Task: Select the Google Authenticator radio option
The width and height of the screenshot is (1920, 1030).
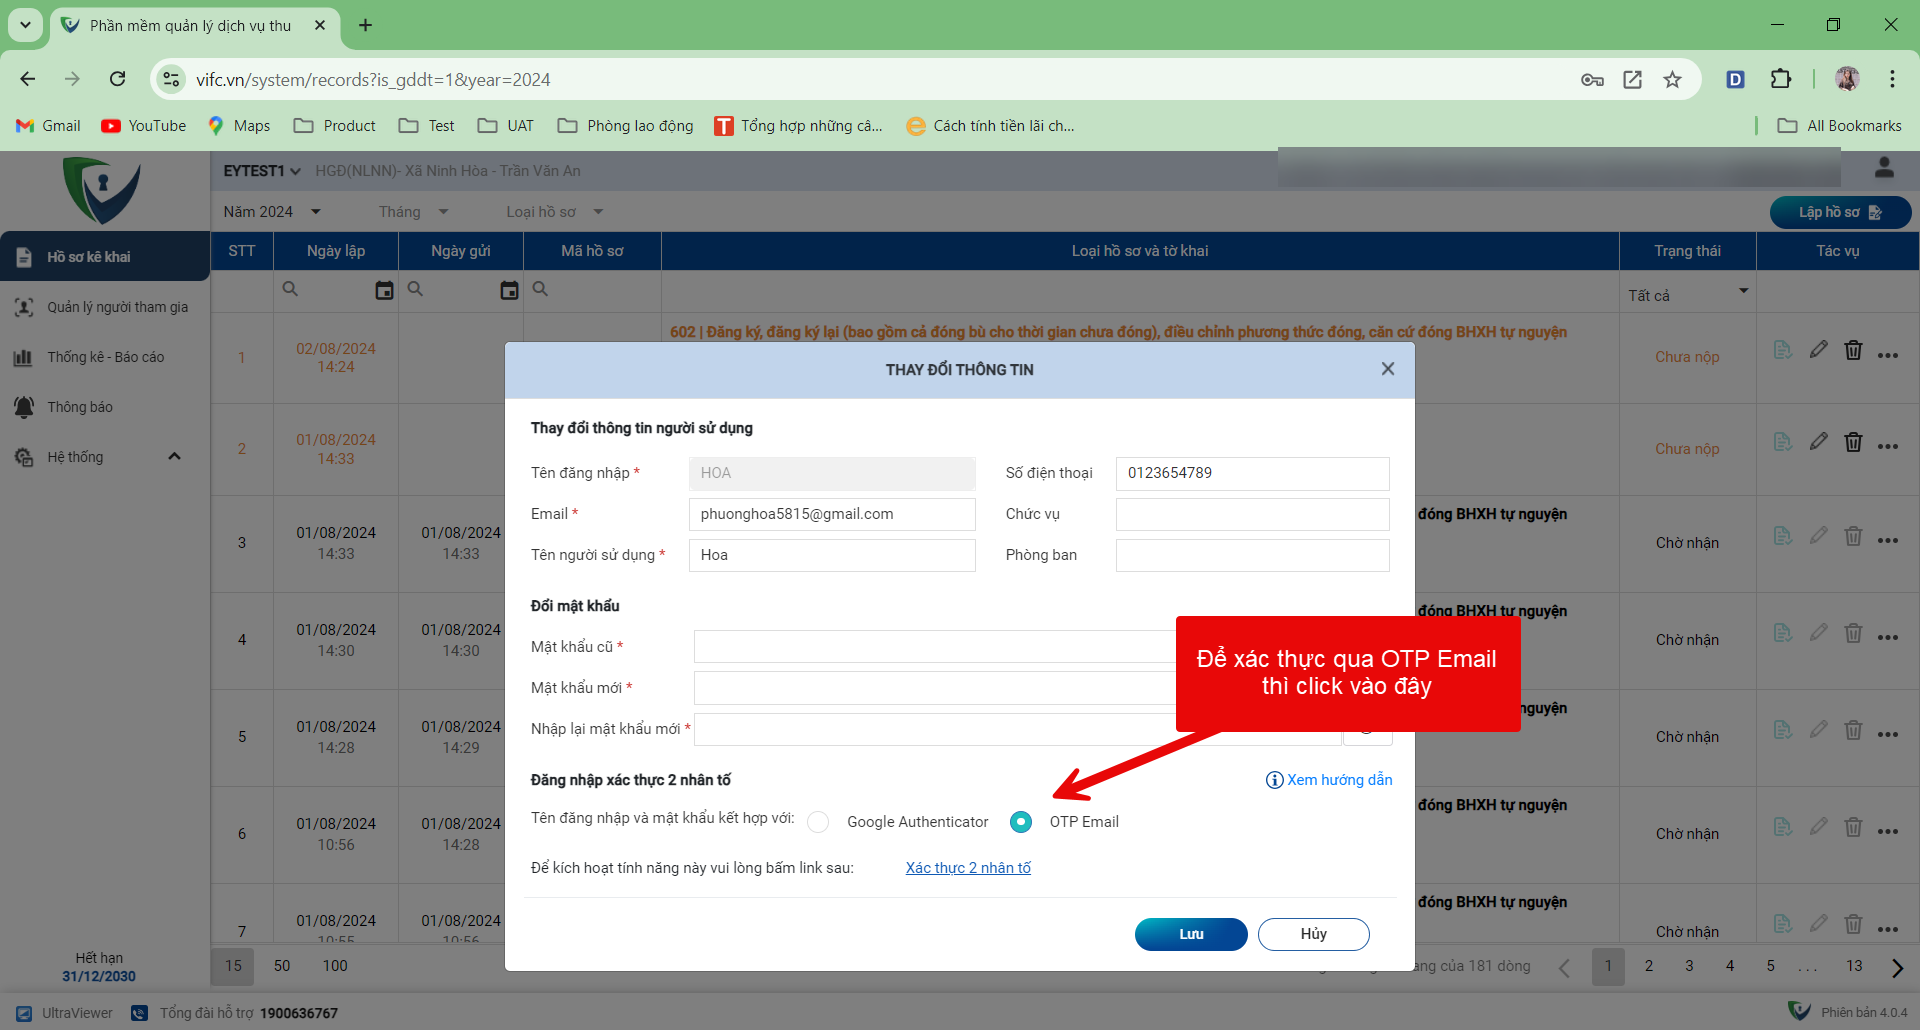Action: click(818, 822)
